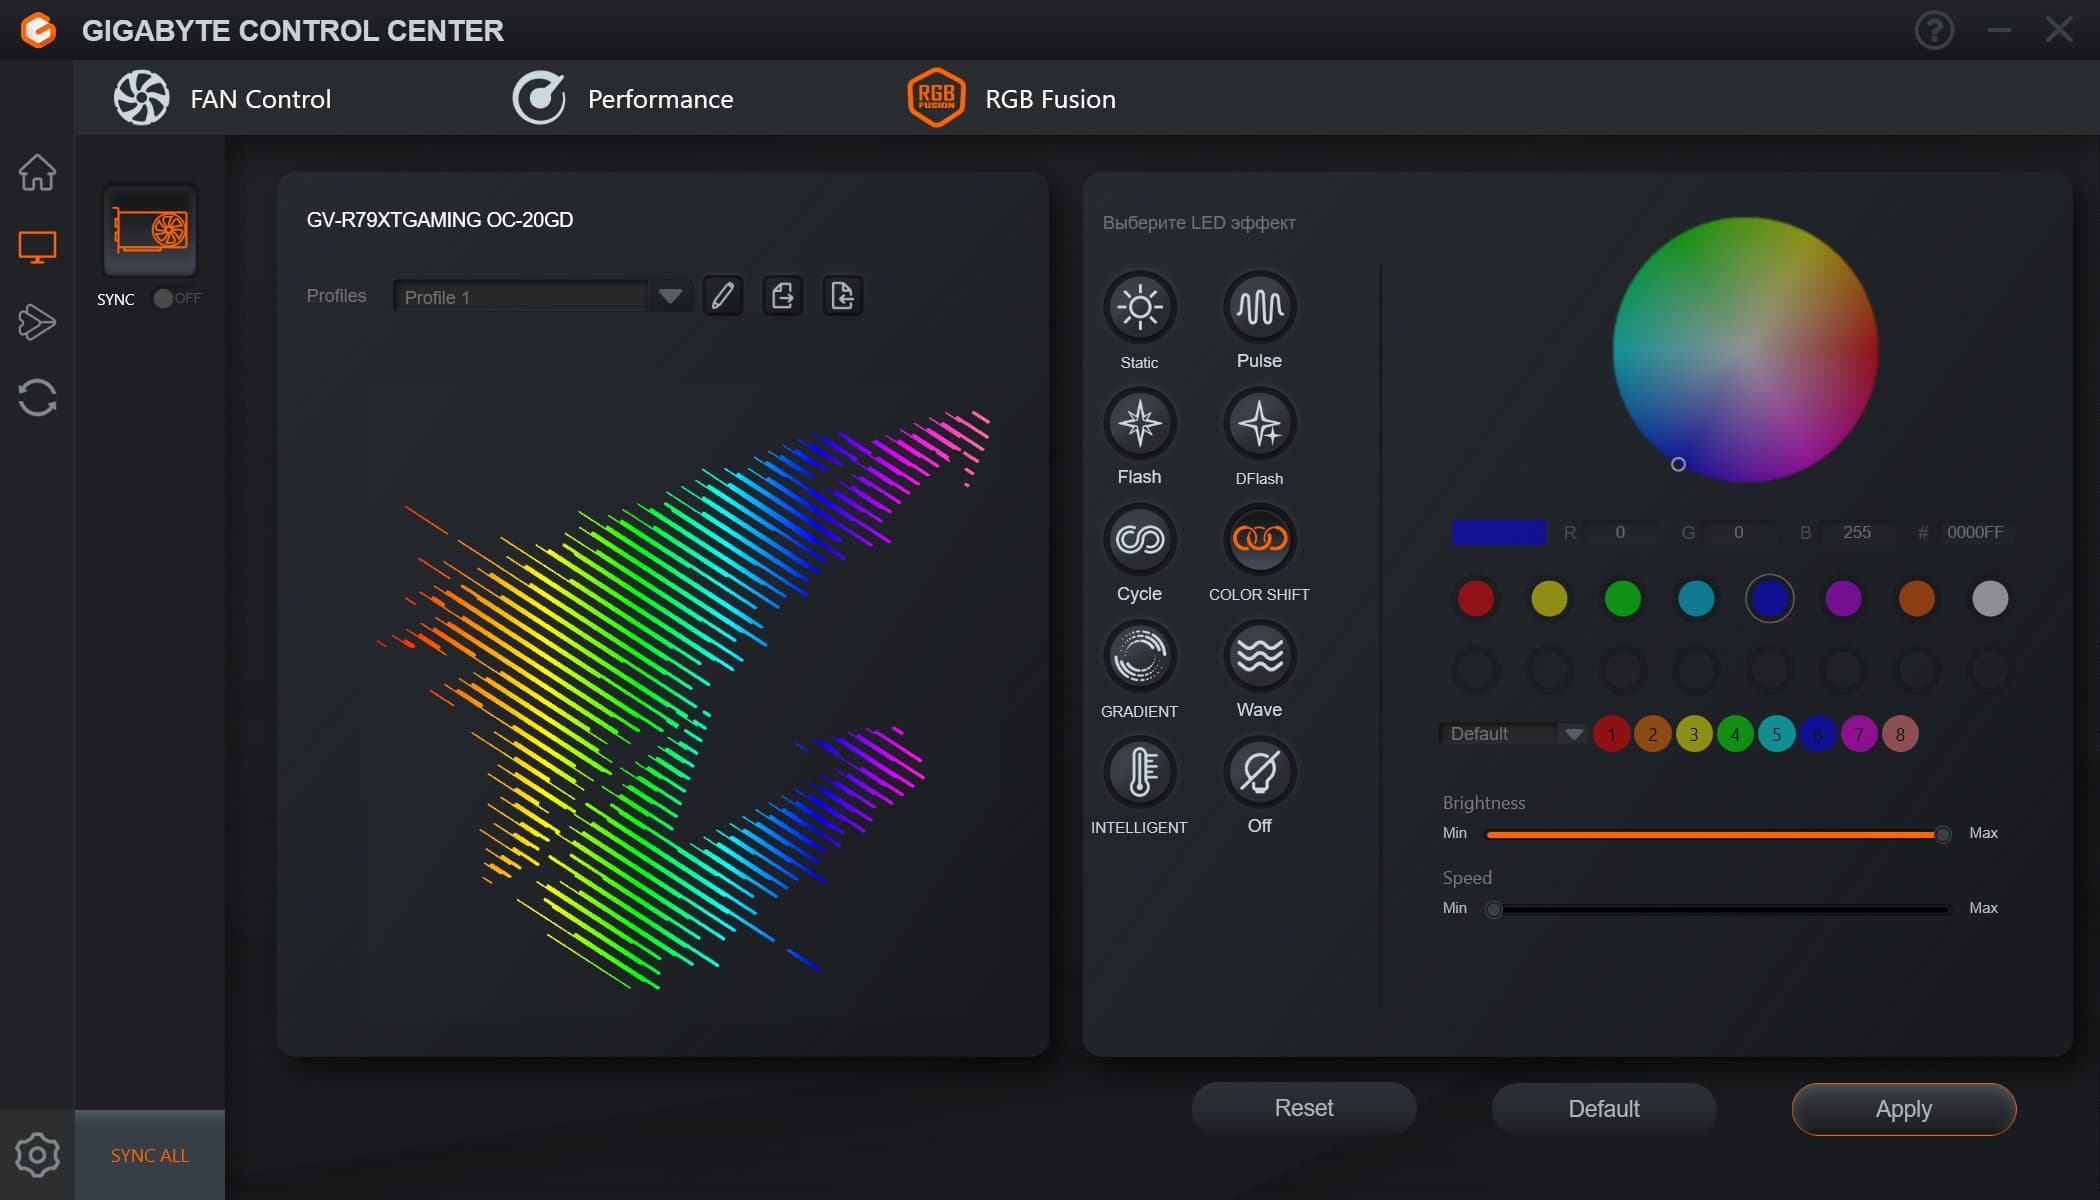
Task: Select the Color Shift effect icon
Action: [x=1259, y=540]
